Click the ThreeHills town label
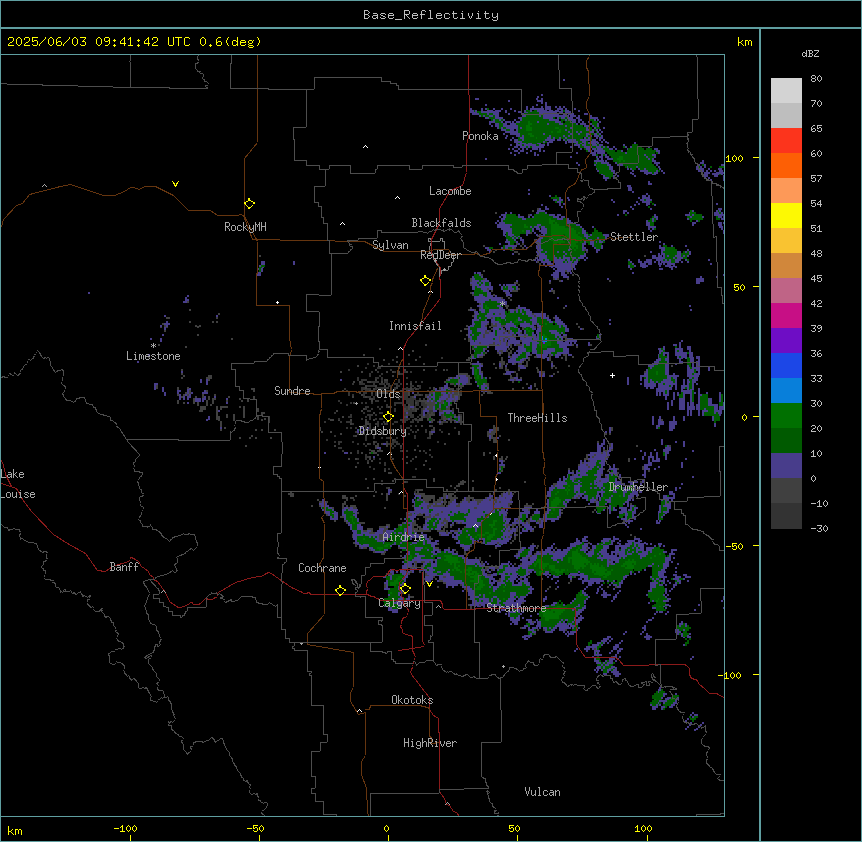 537,418
